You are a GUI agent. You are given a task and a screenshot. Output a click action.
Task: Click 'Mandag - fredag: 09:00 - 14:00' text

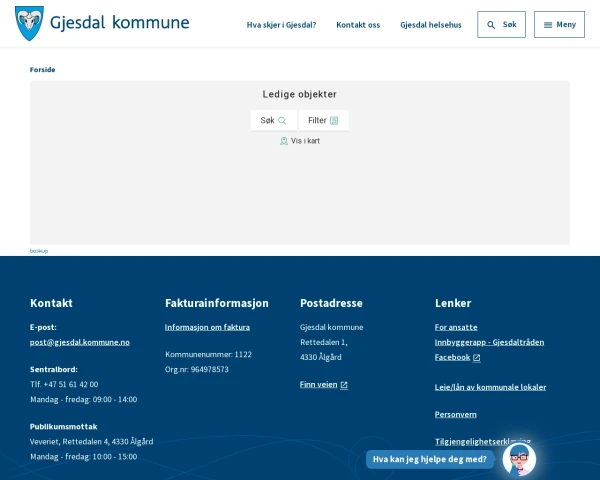(x=83, y=400)
